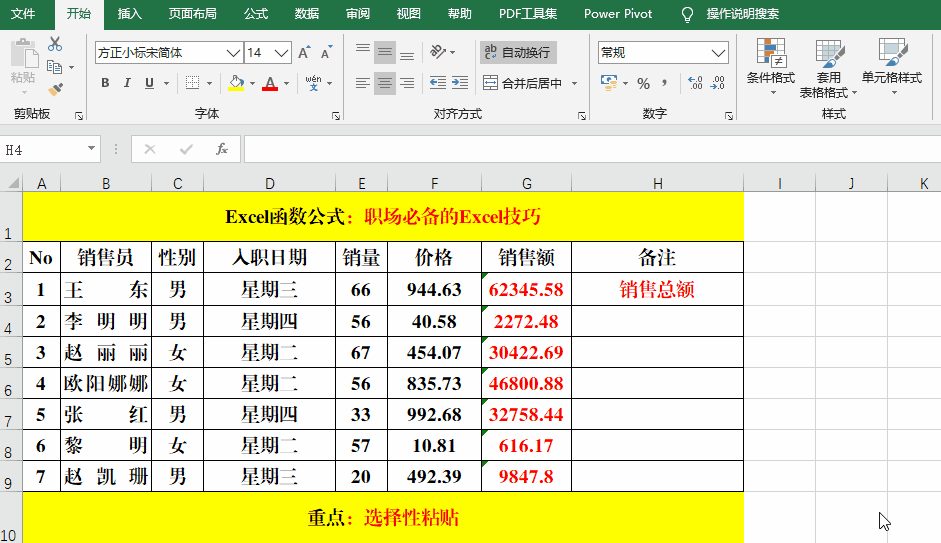Open 单元格样式 cell styles
The width and height of the screenshot is (941, 543).
[892, 67]
